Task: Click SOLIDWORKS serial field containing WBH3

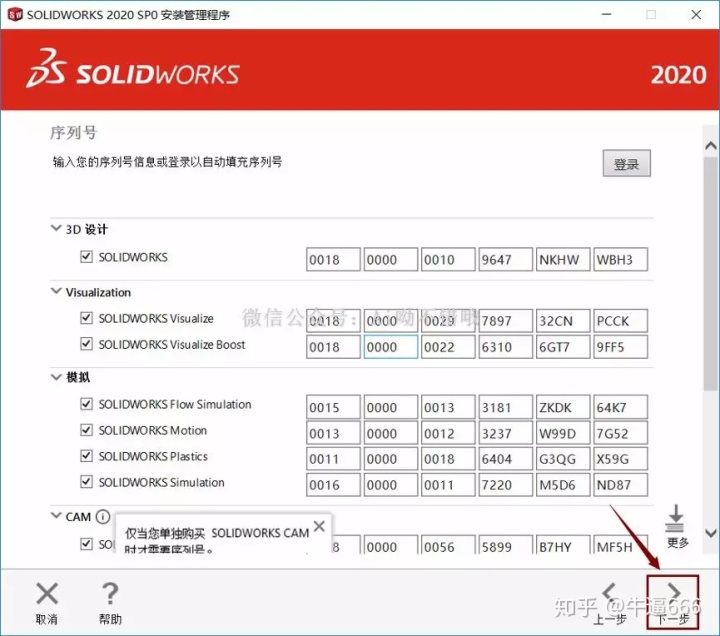Action: tap(620, 259)
